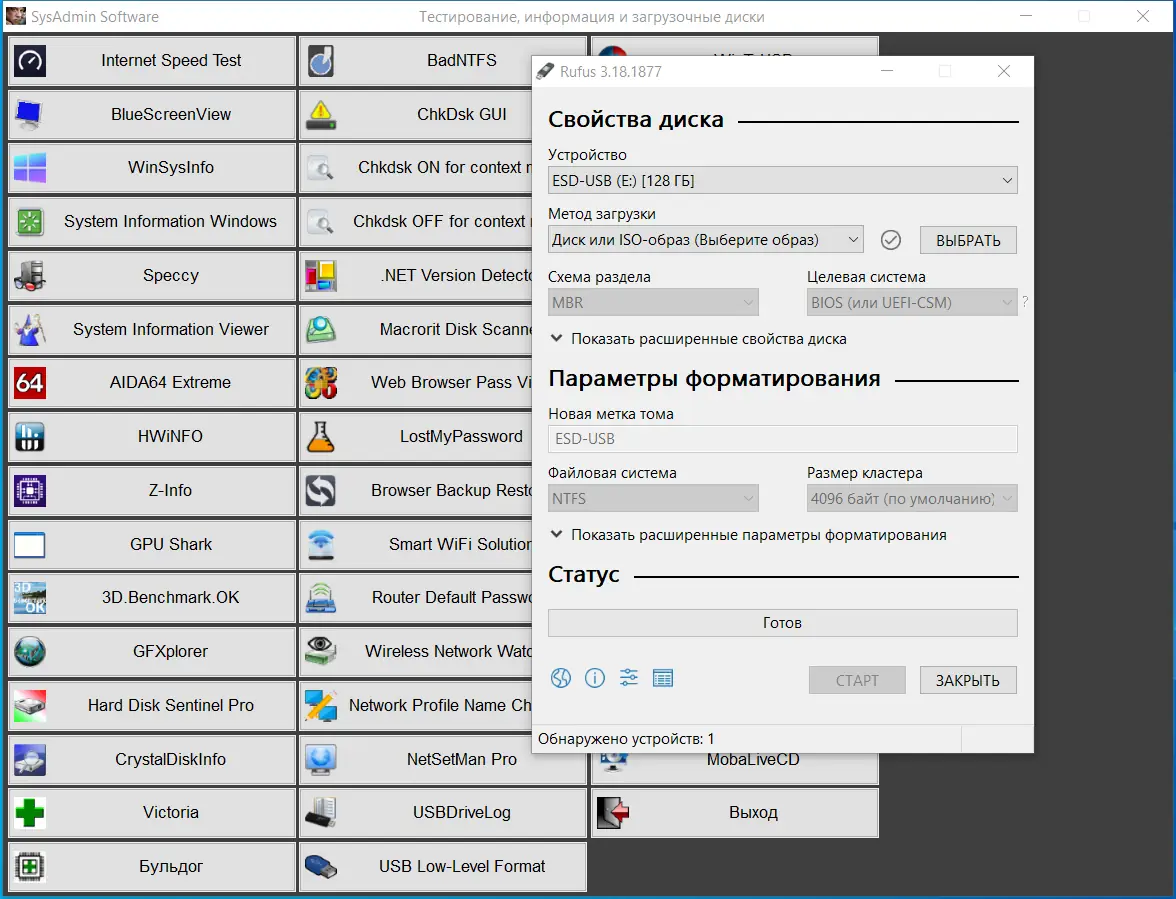Click the ChkDsk GUI warning icon
Viewport: 1176px width, 899px height.
click(321, 115)
